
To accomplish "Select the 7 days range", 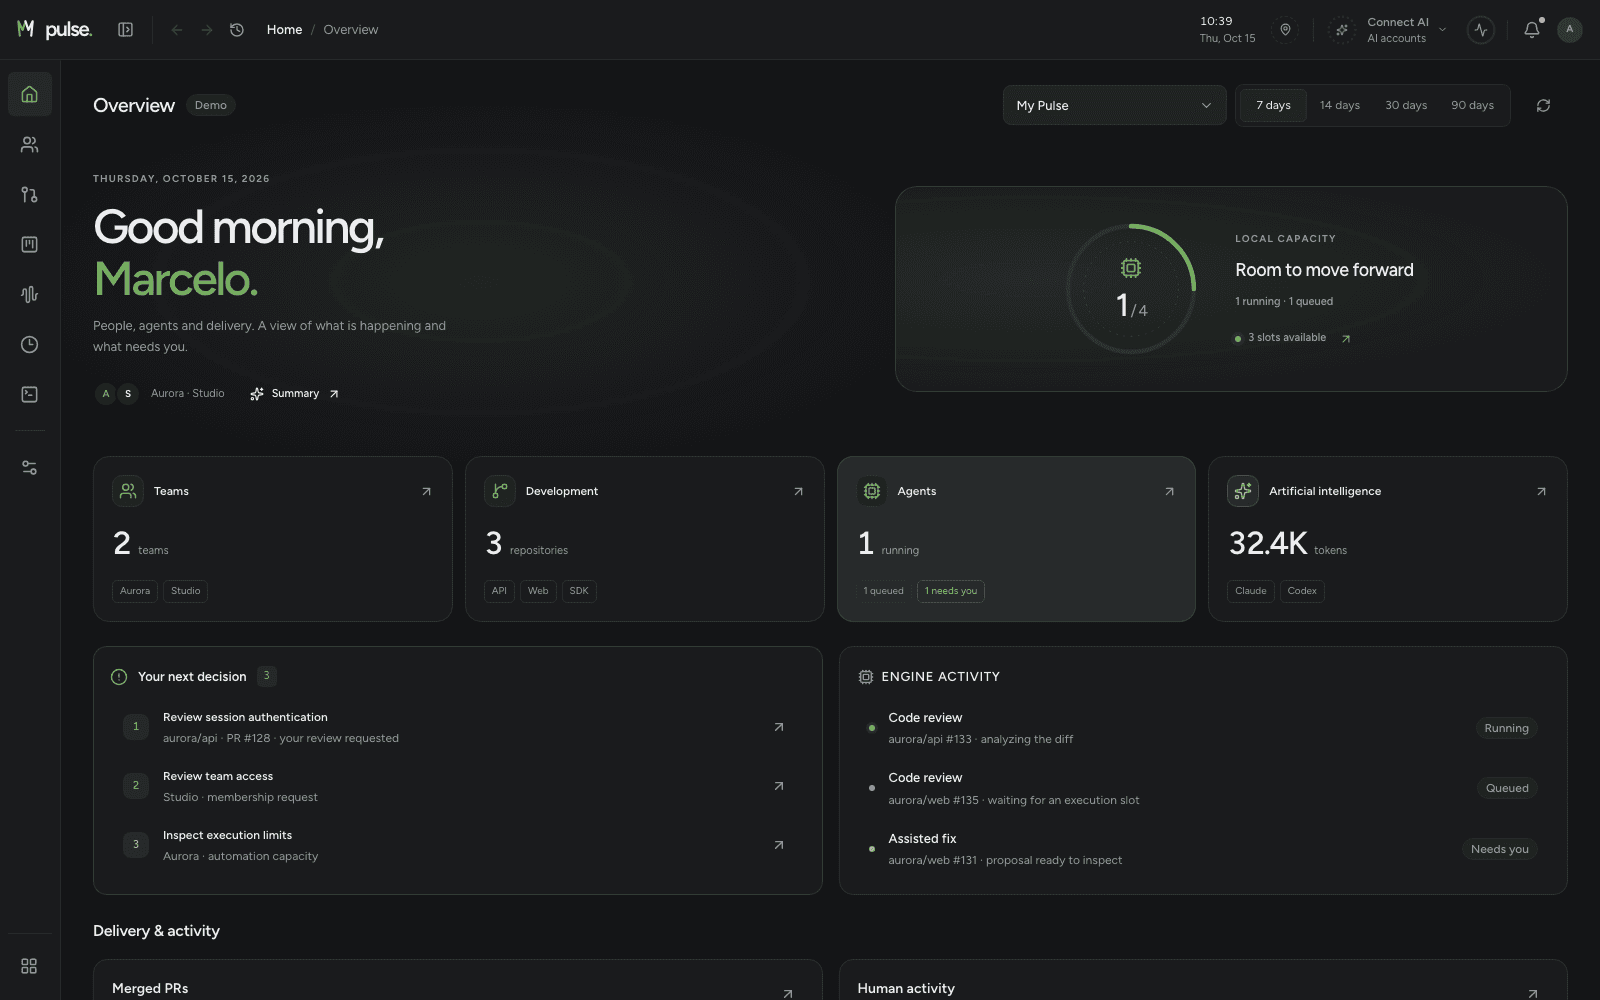I will (x=1273, y=105).
